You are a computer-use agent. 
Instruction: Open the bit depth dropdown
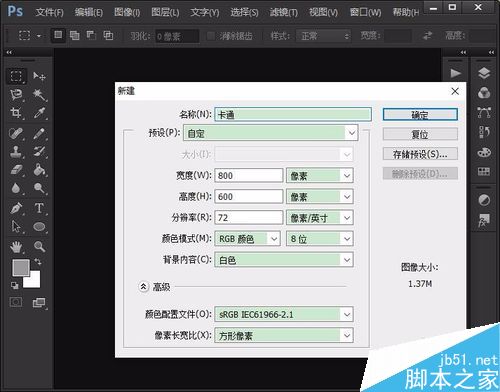coord(319,239)
